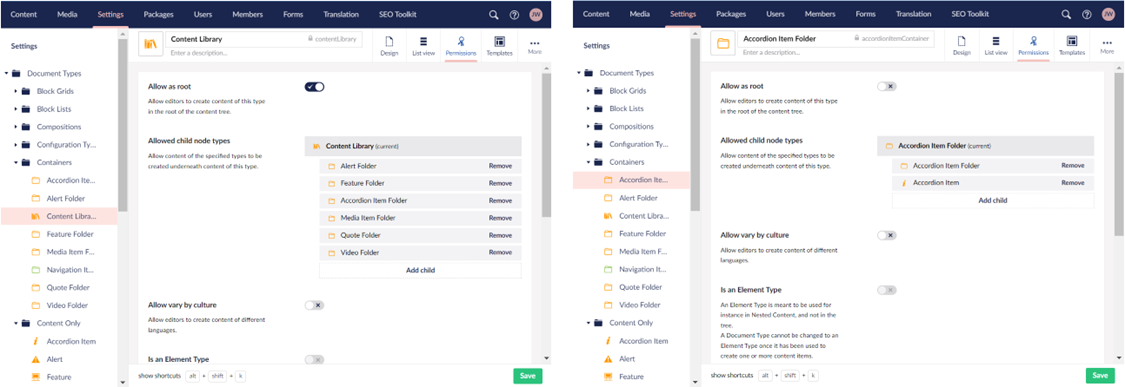Open search in the left window header
Screen dimensions: 1125x387
(x=494, y=14)
